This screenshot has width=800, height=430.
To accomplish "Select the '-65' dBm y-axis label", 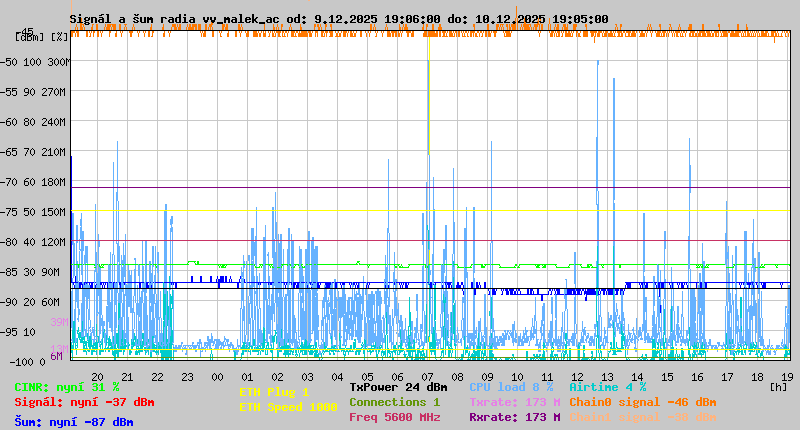I will tap(9, 153).
